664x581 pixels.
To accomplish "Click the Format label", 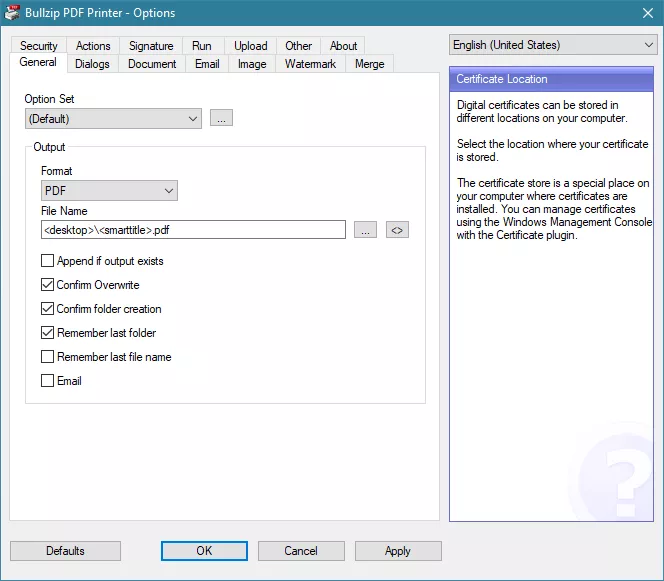I will 56,171.
